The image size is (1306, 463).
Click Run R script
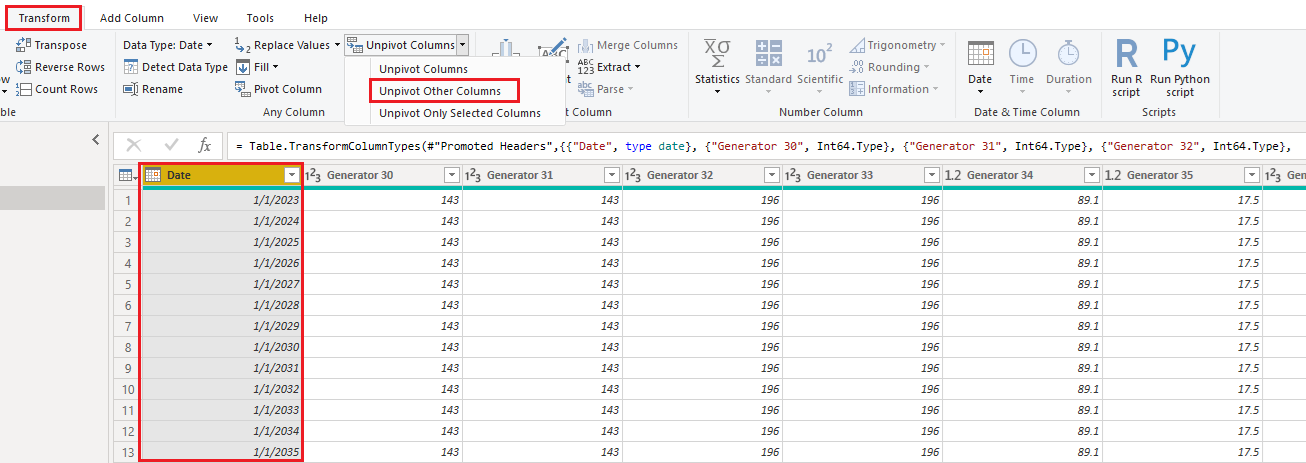[1126, 66]
